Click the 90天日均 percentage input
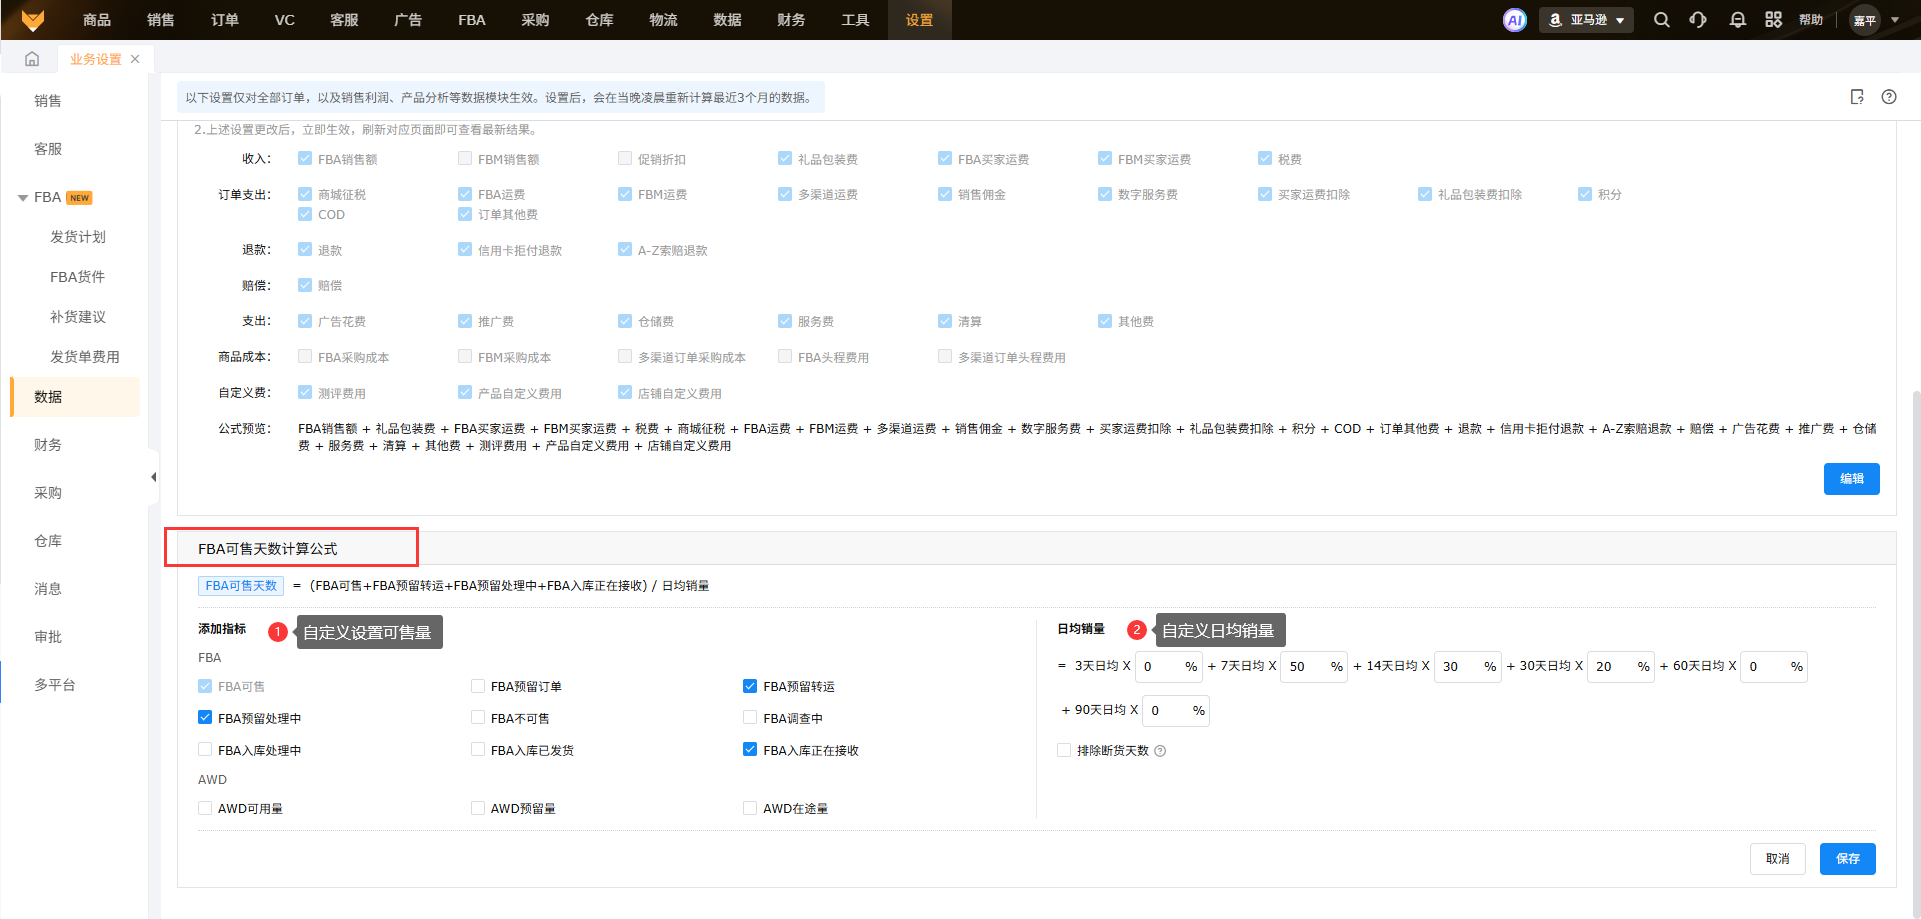 coord(1176,711)
